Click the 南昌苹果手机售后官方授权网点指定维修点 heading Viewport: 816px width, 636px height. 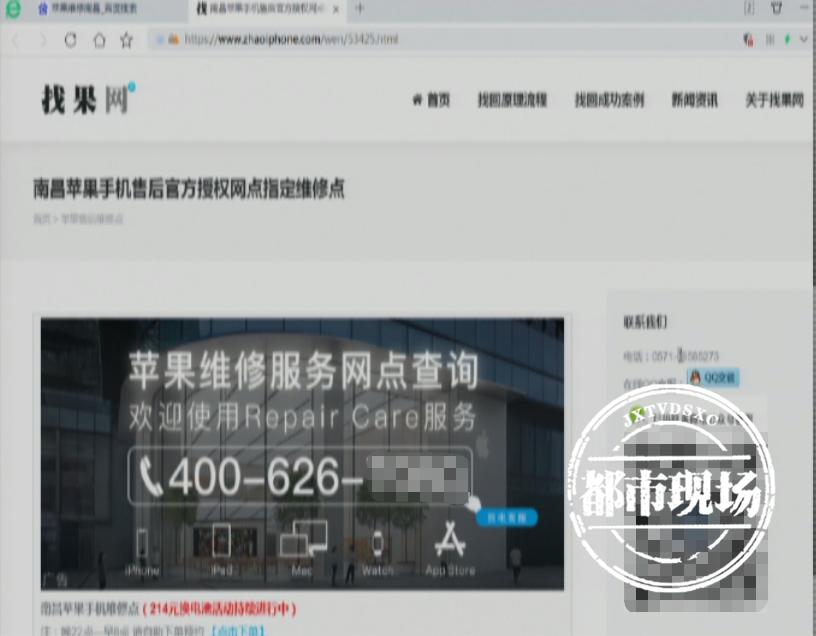(x=189, y=188)
